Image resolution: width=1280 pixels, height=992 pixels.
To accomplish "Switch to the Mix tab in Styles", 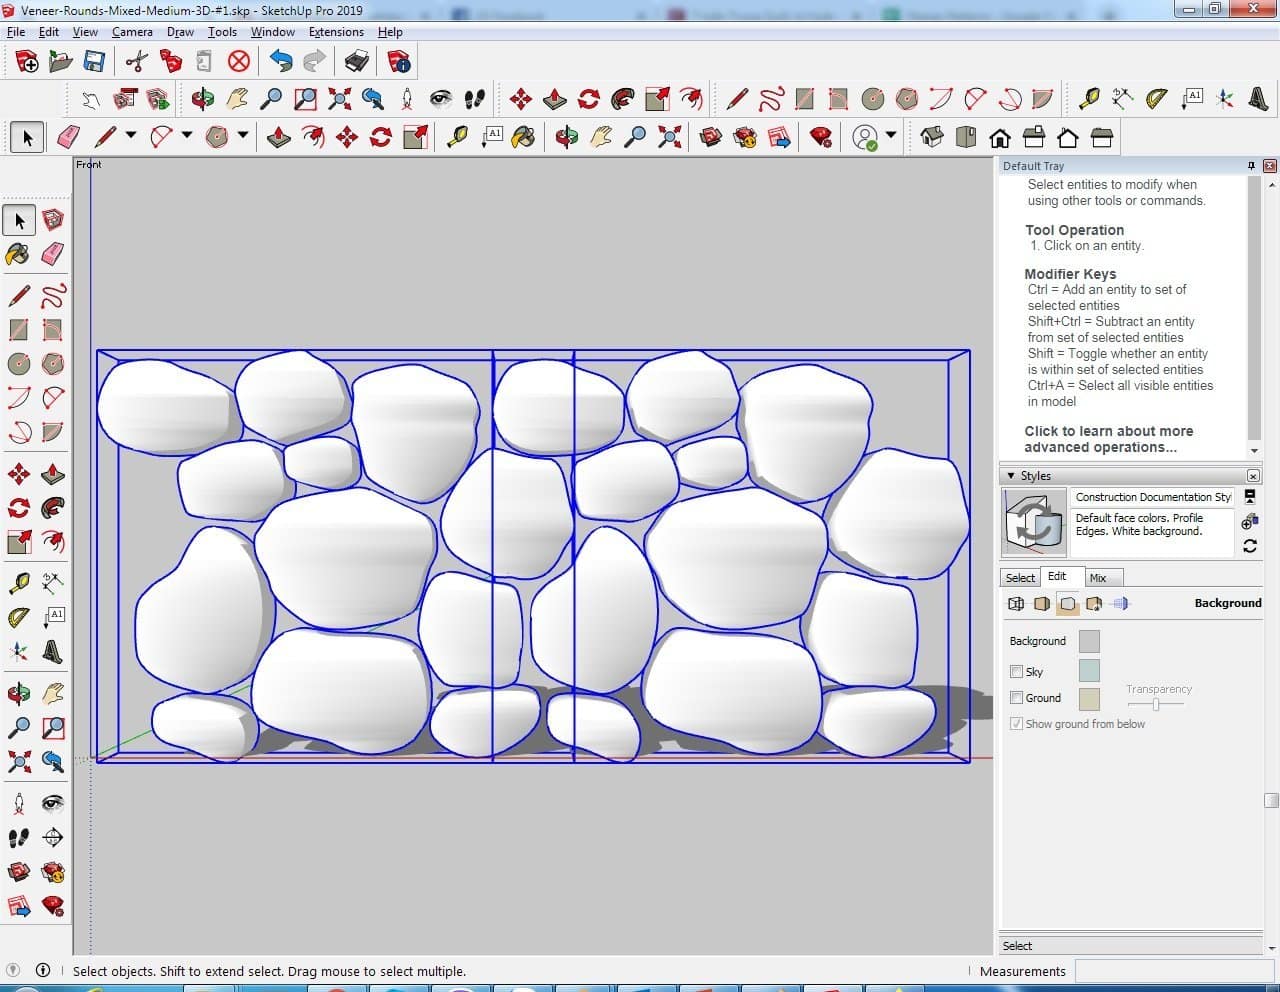I will (x=1097, y=578).
